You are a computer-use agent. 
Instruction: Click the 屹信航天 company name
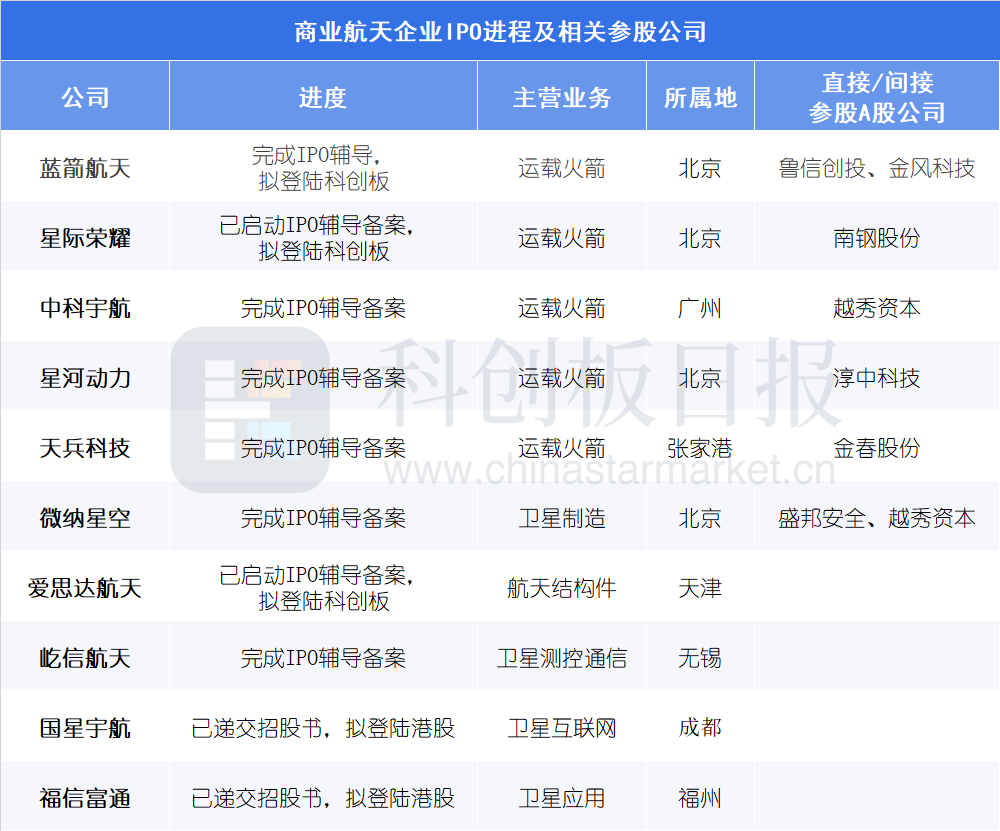click(85, 657)
